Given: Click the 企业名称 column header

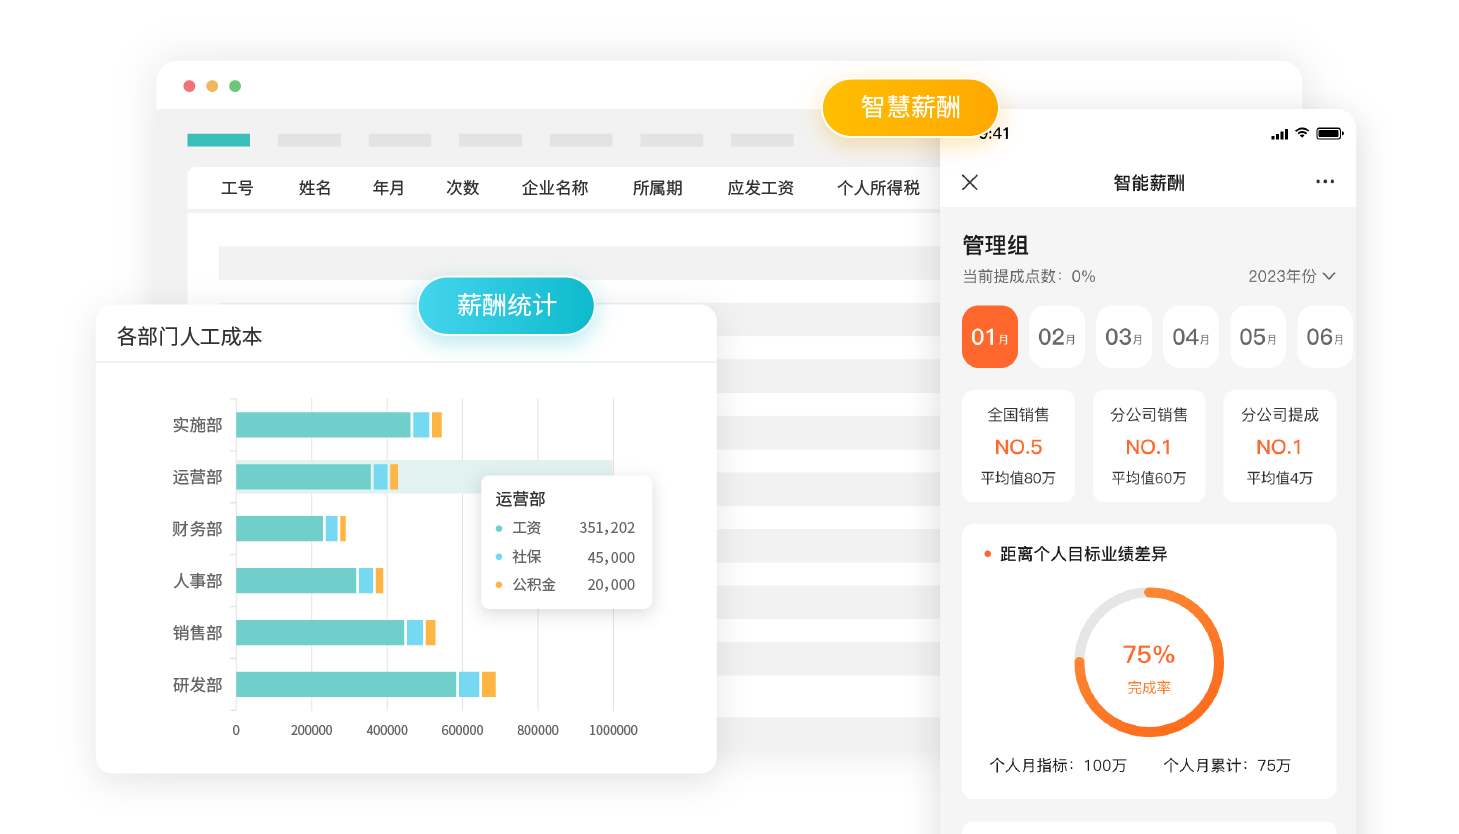Looking at the screenshot, I should point(555,188).
